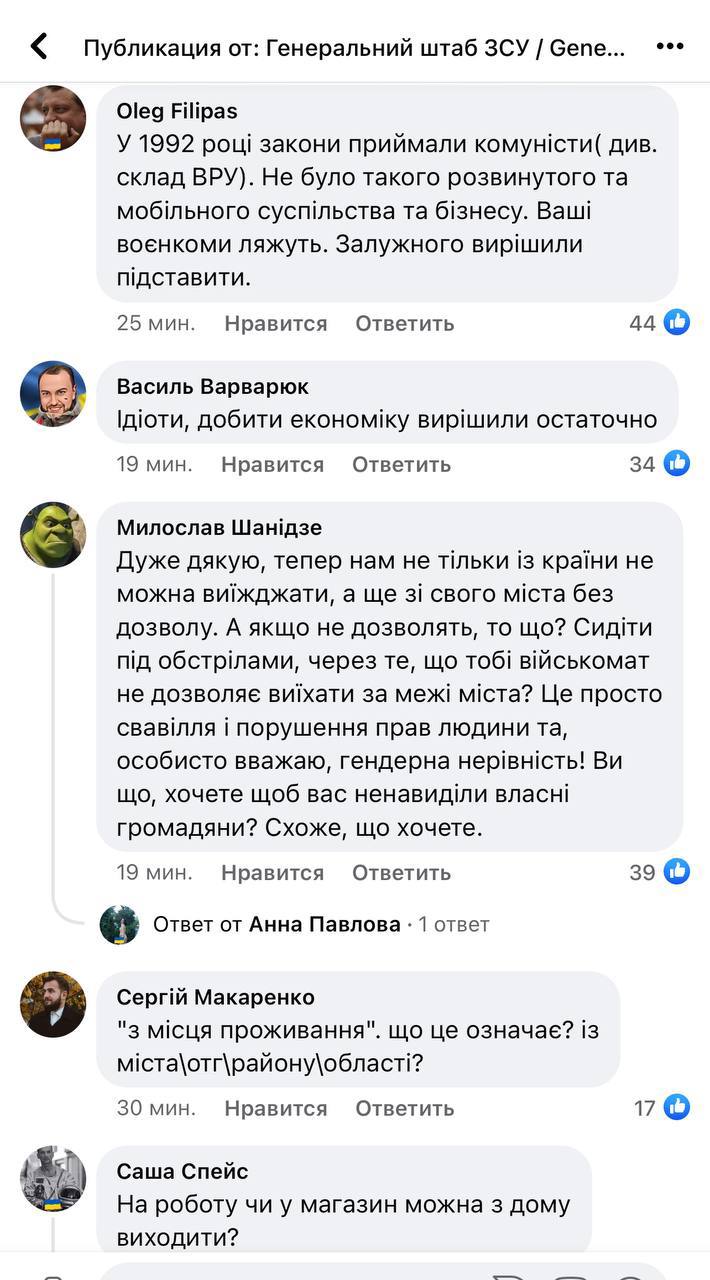Click the like reaction icon on Василь Варварюк's comment
The image size is (710, 1280).
point(677,463)
